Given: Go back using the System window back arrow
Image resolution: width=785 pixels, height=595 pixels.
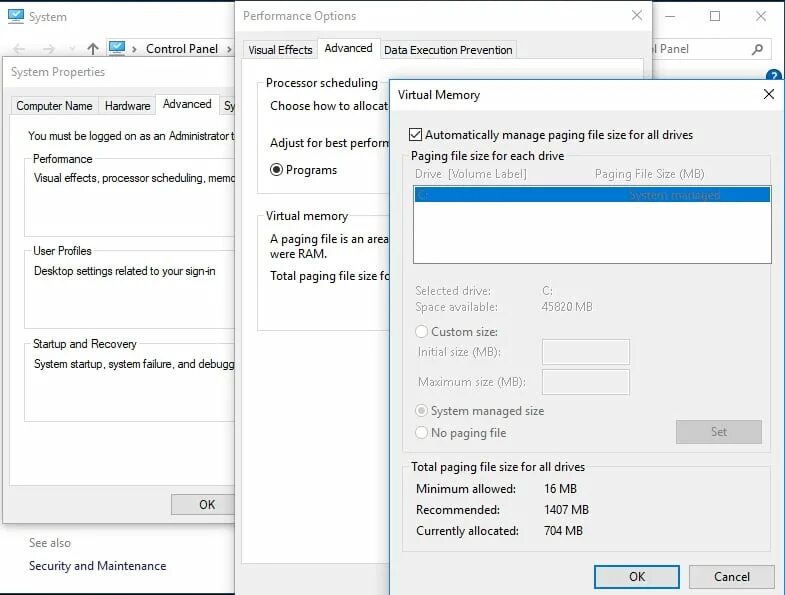Looking at the screenshot, I should coord(19,49).
